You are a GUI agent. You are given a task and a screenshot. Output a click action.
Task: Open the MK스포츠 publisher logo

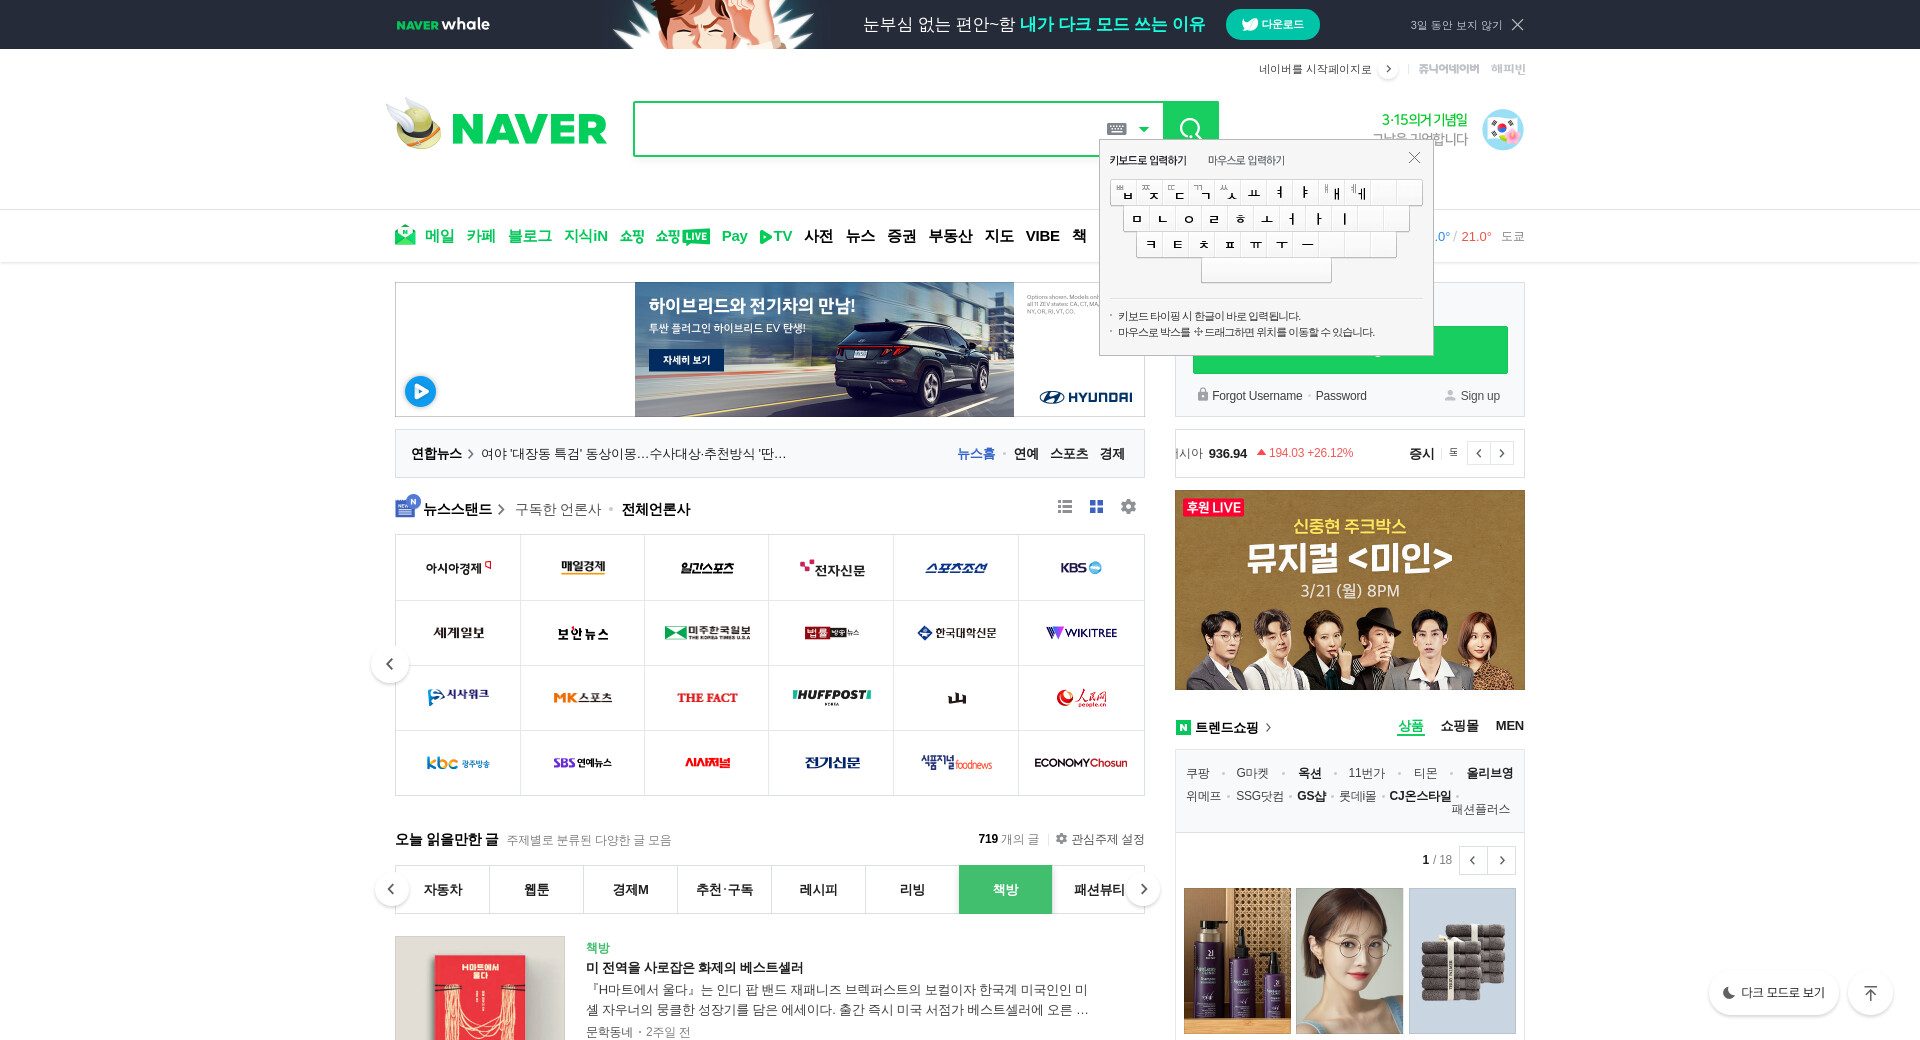(582, 698)
